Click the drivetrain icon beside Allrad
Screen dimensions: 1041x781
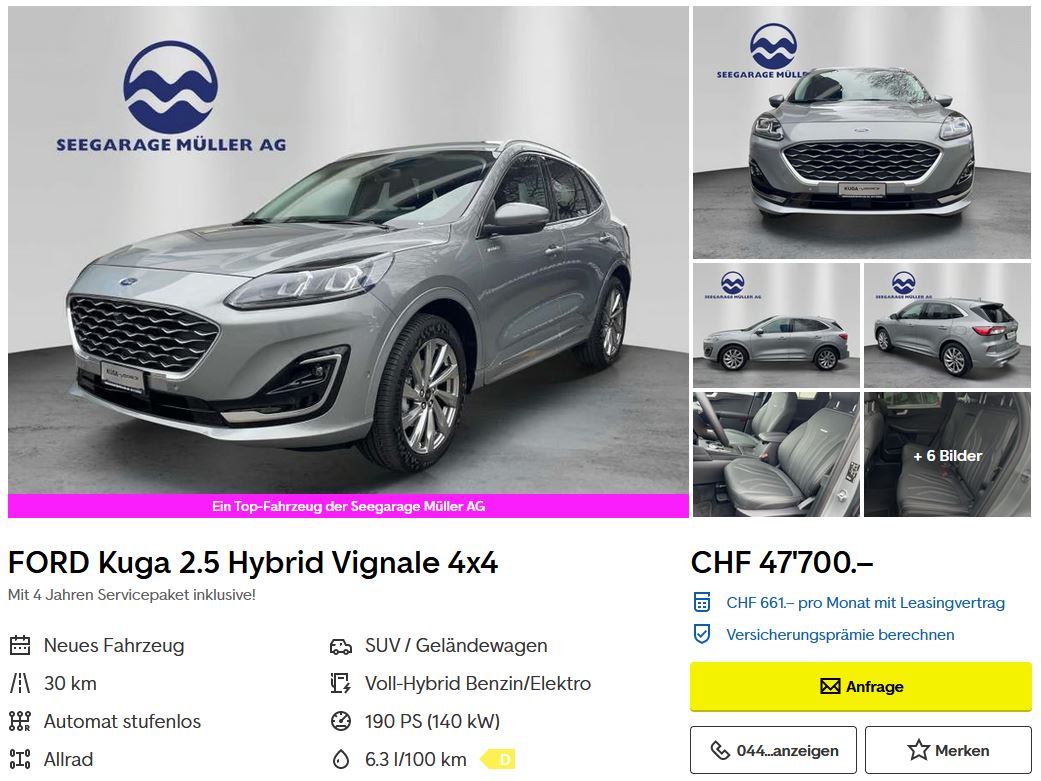click(x=20, y=758)
